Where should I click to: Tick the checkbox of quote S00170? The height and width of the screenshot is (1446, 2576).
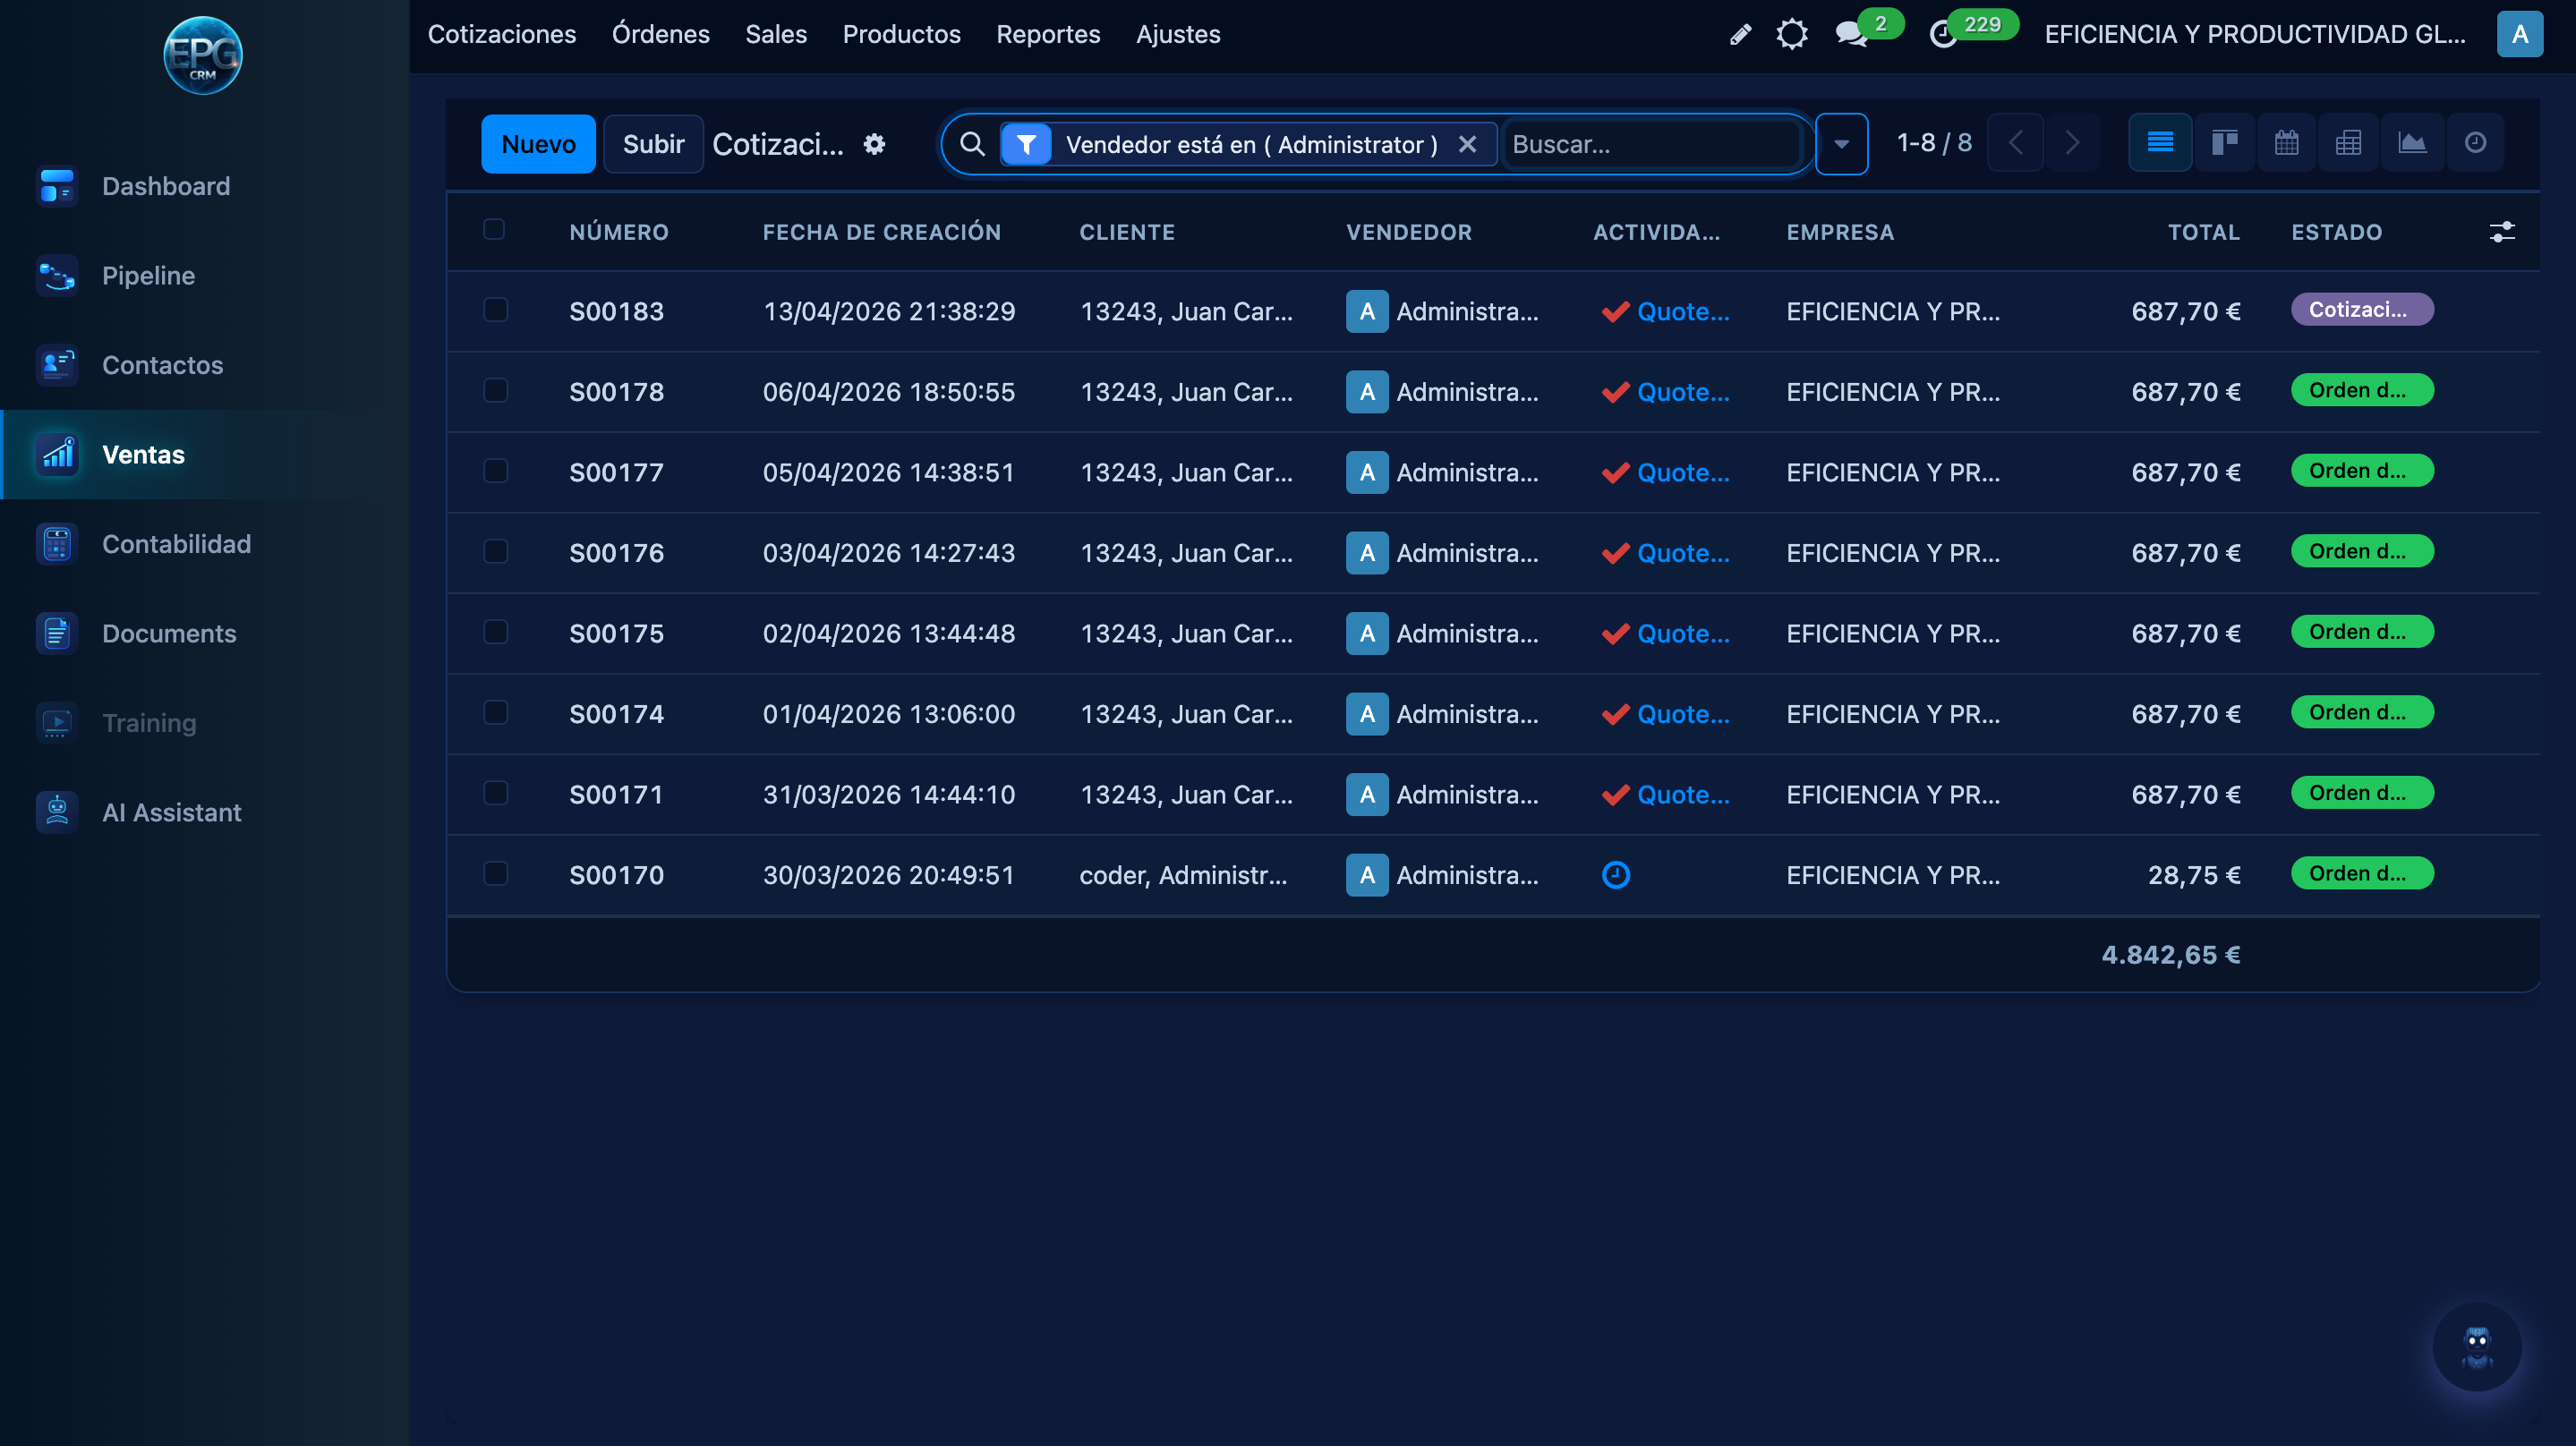pos(495,874)
